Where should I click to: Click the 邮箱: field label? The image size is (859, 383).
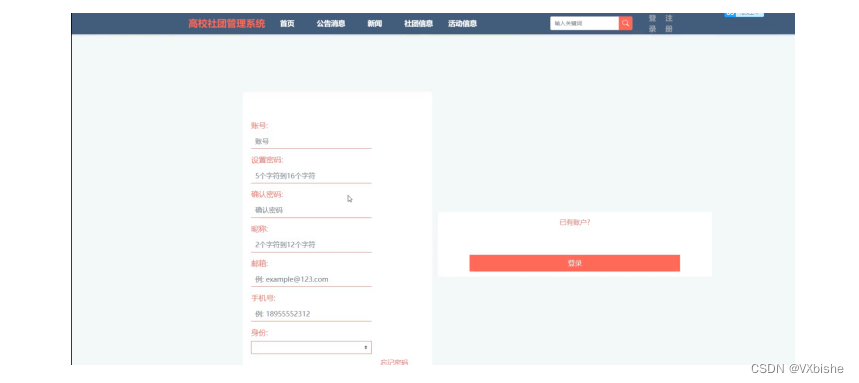[x=260, y=264]
